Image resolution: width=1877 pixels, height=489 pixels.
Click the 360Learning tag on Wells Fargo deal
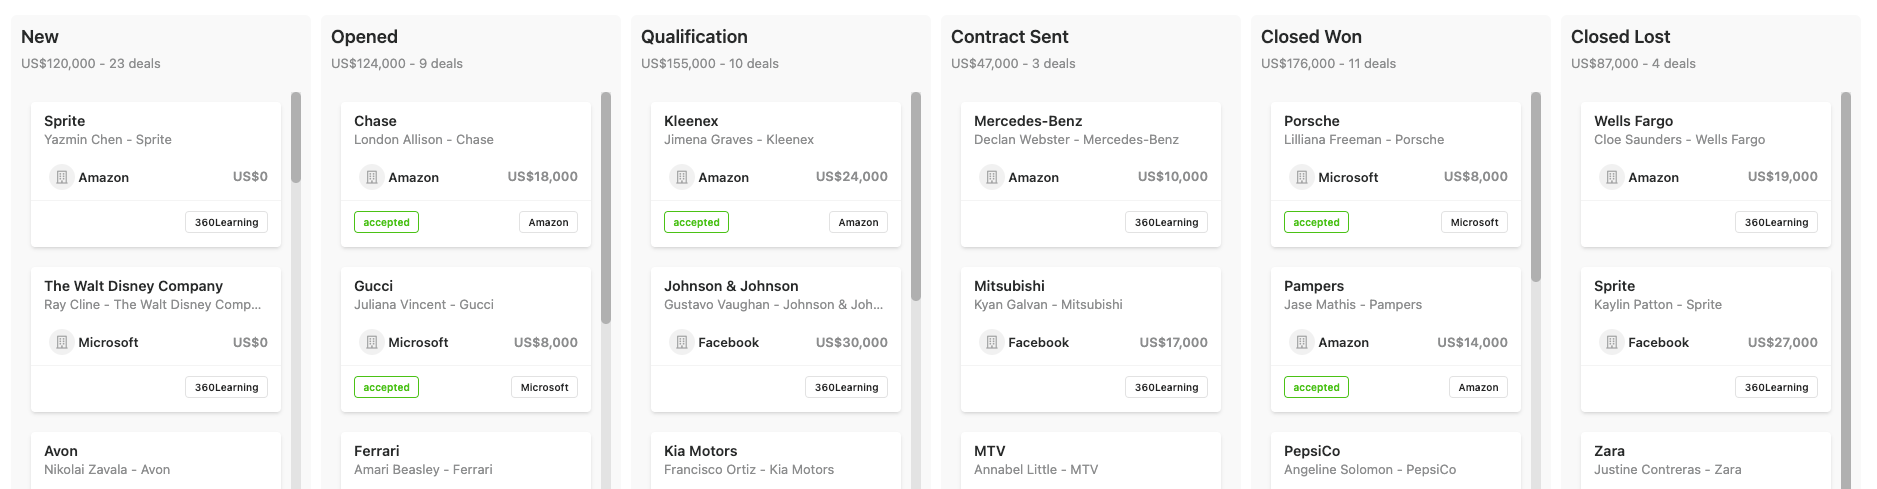coord(1776,222)
